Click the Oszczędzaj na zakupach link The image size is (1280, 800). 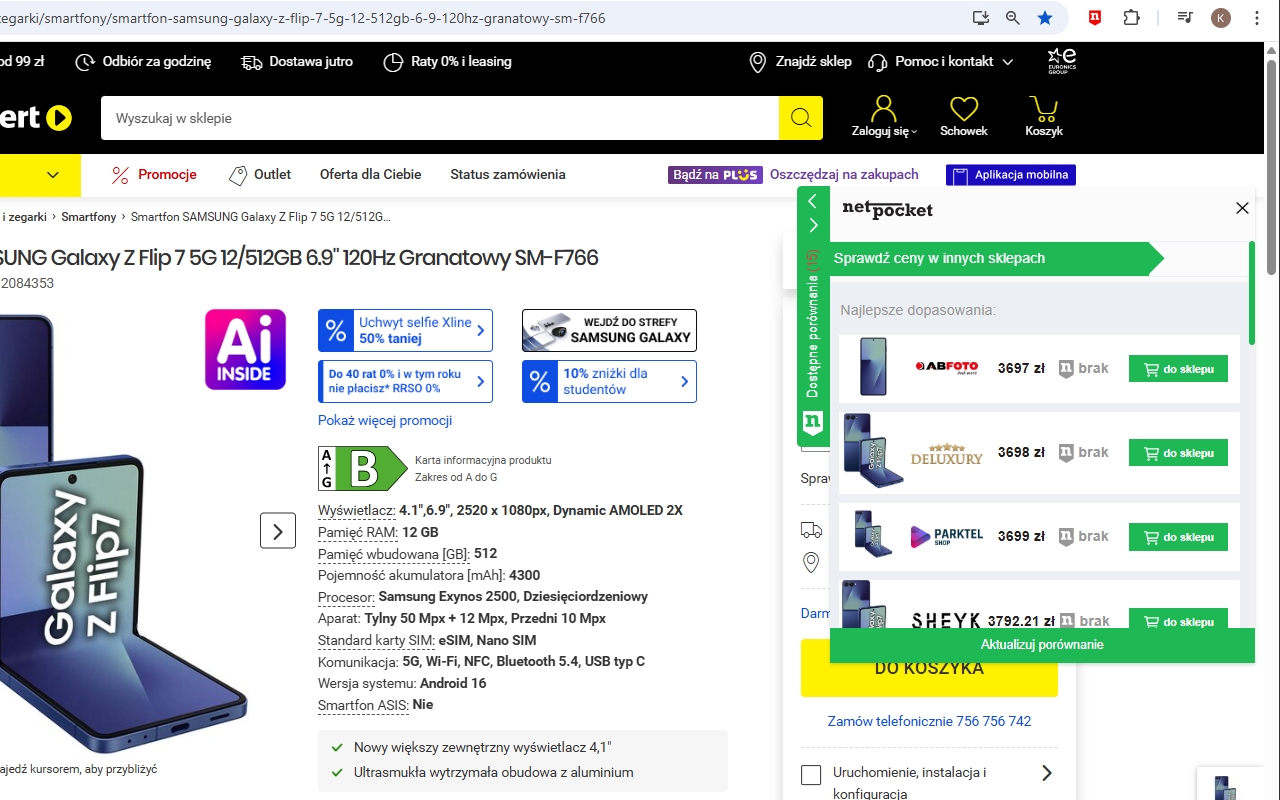click(844, 175)
